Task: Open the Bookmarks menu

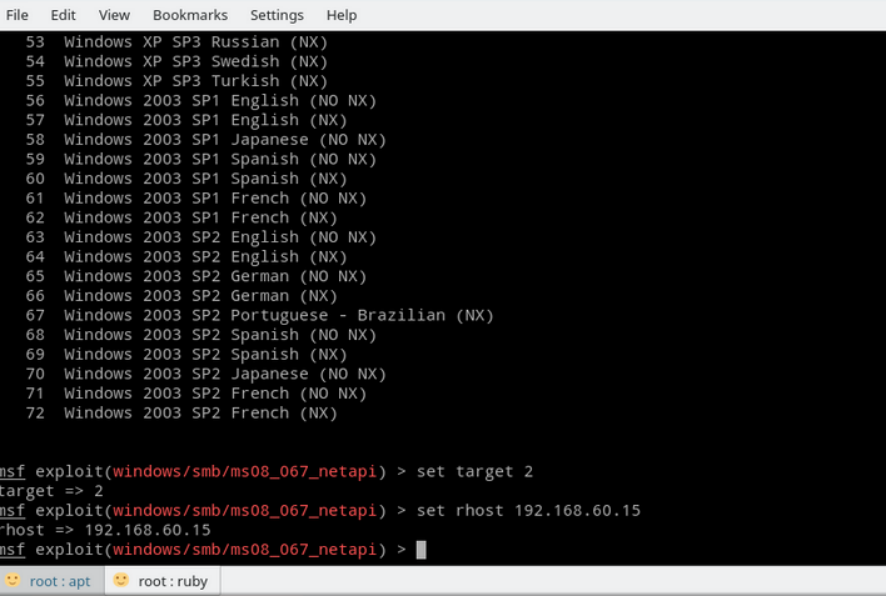Action: 190,15
